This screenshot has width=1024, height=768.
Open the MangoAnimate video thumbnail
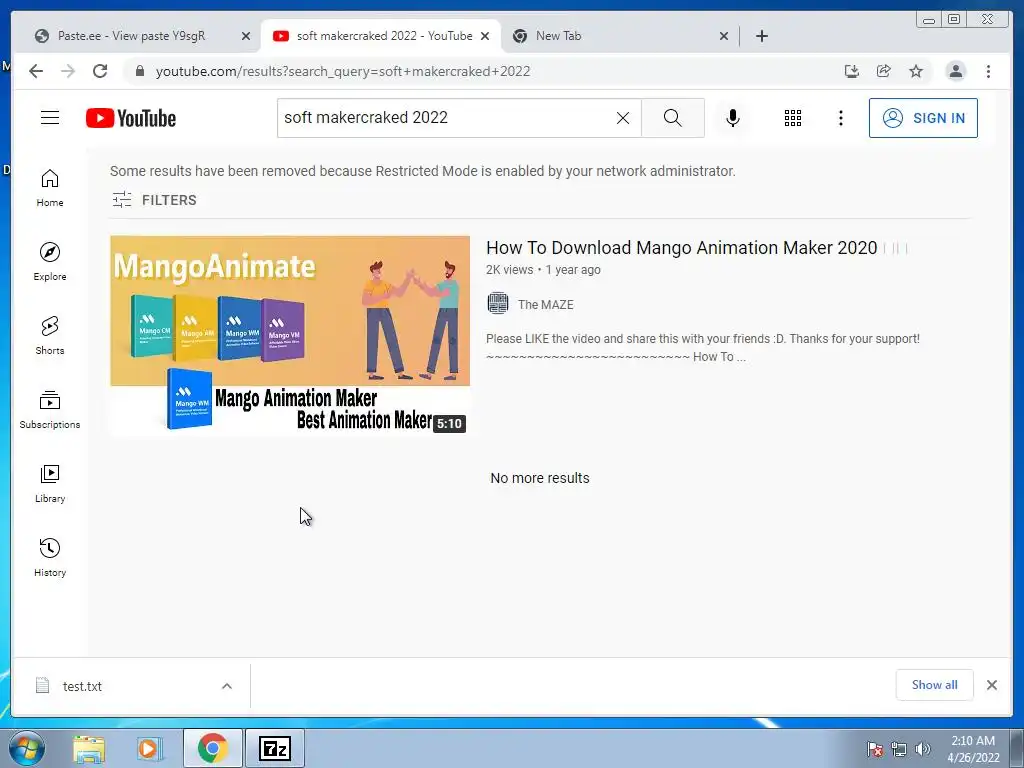290,336
